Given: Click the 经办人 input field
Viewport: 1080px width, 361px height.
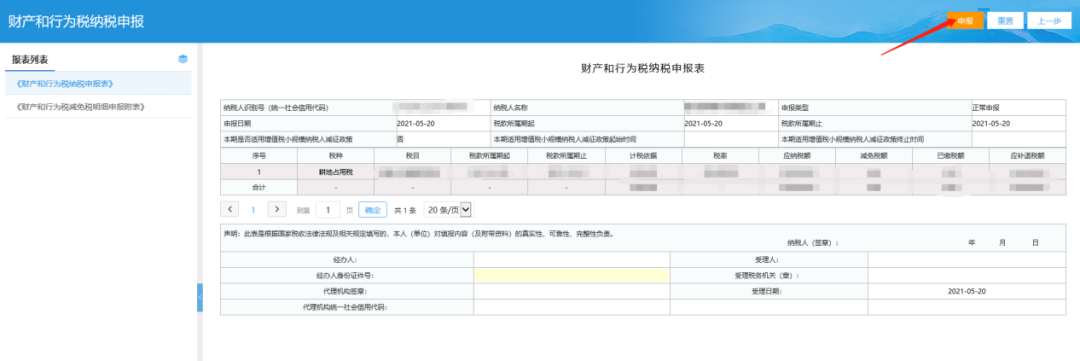Looking at the screenshot, I should pyautogui.click(x=572, y=260).
